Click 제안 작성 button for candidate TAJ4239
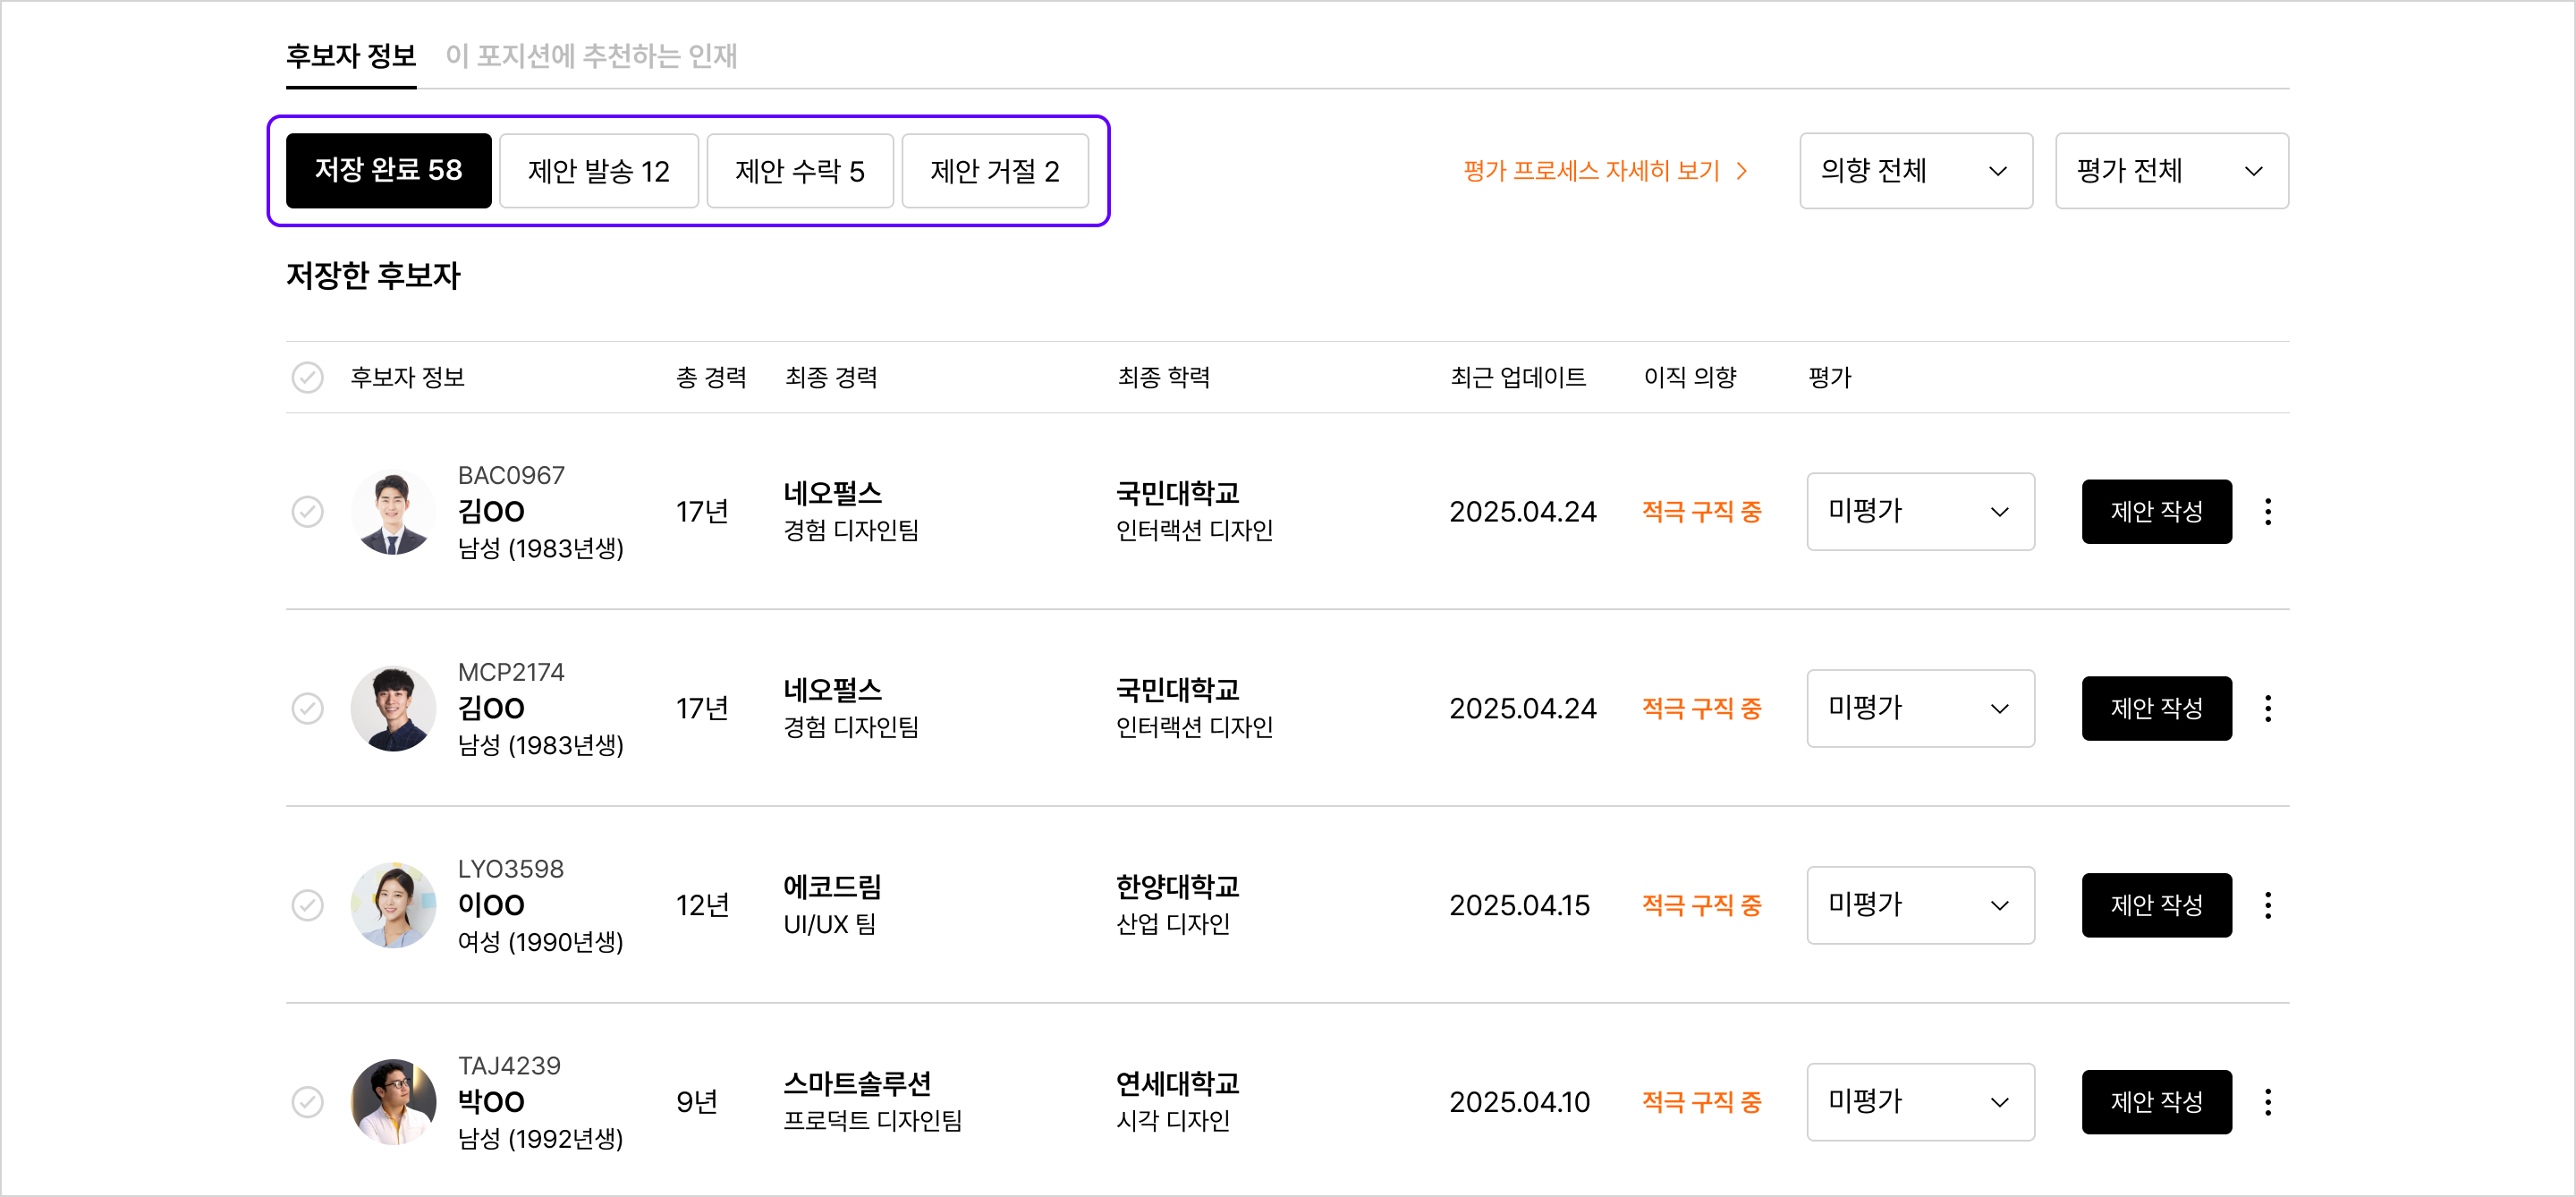Screen dimensions: 2576x1197 point(2156,1102)
